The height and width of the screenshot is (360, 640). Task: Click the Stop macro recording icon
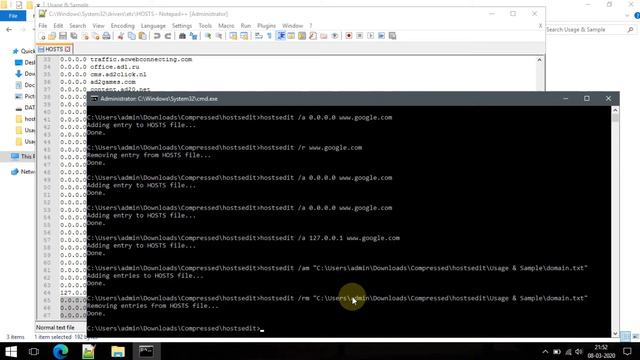360,36
